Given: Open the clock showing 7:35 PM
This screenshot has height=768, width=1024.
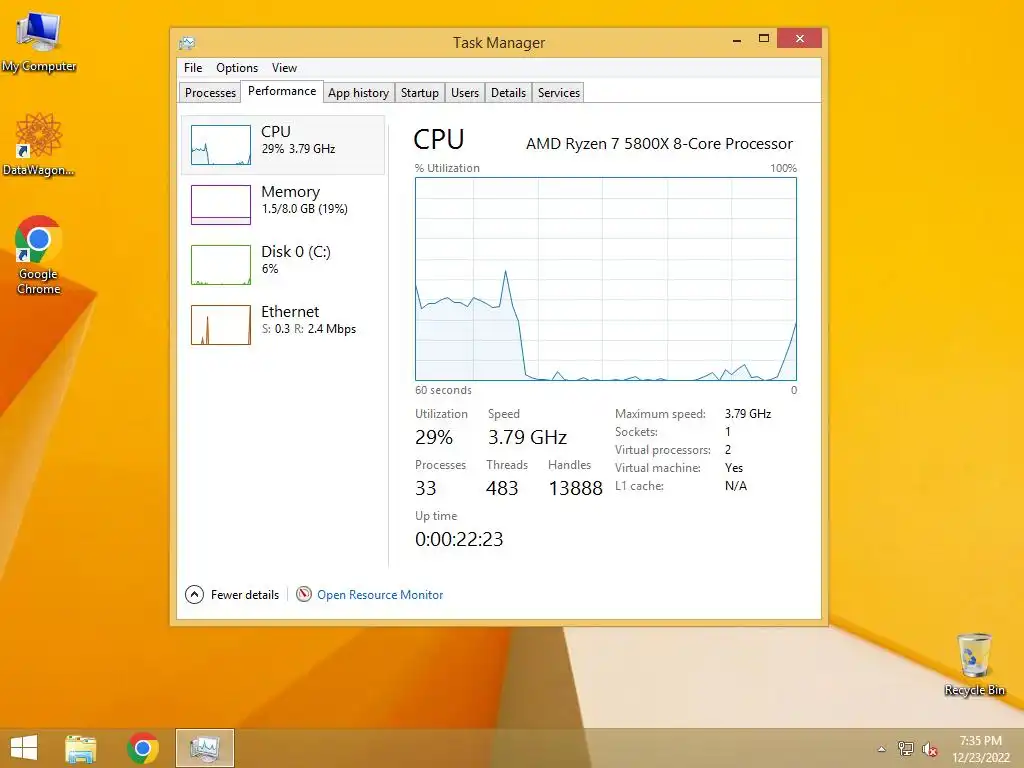Looking at the screenshot, I should [x=980, y=748].
